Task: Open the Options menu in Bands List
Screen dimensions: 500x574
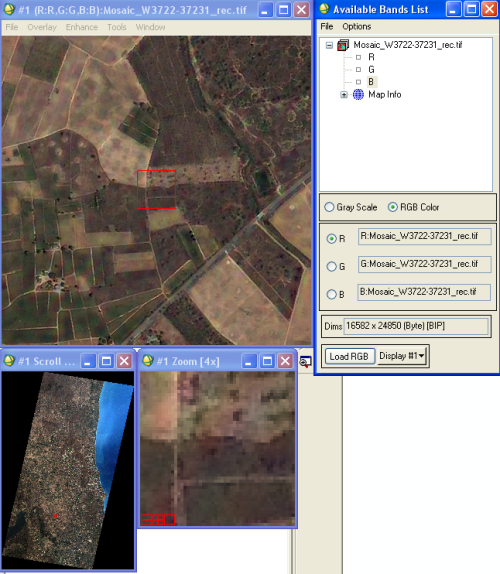Action: pos(357,26)
